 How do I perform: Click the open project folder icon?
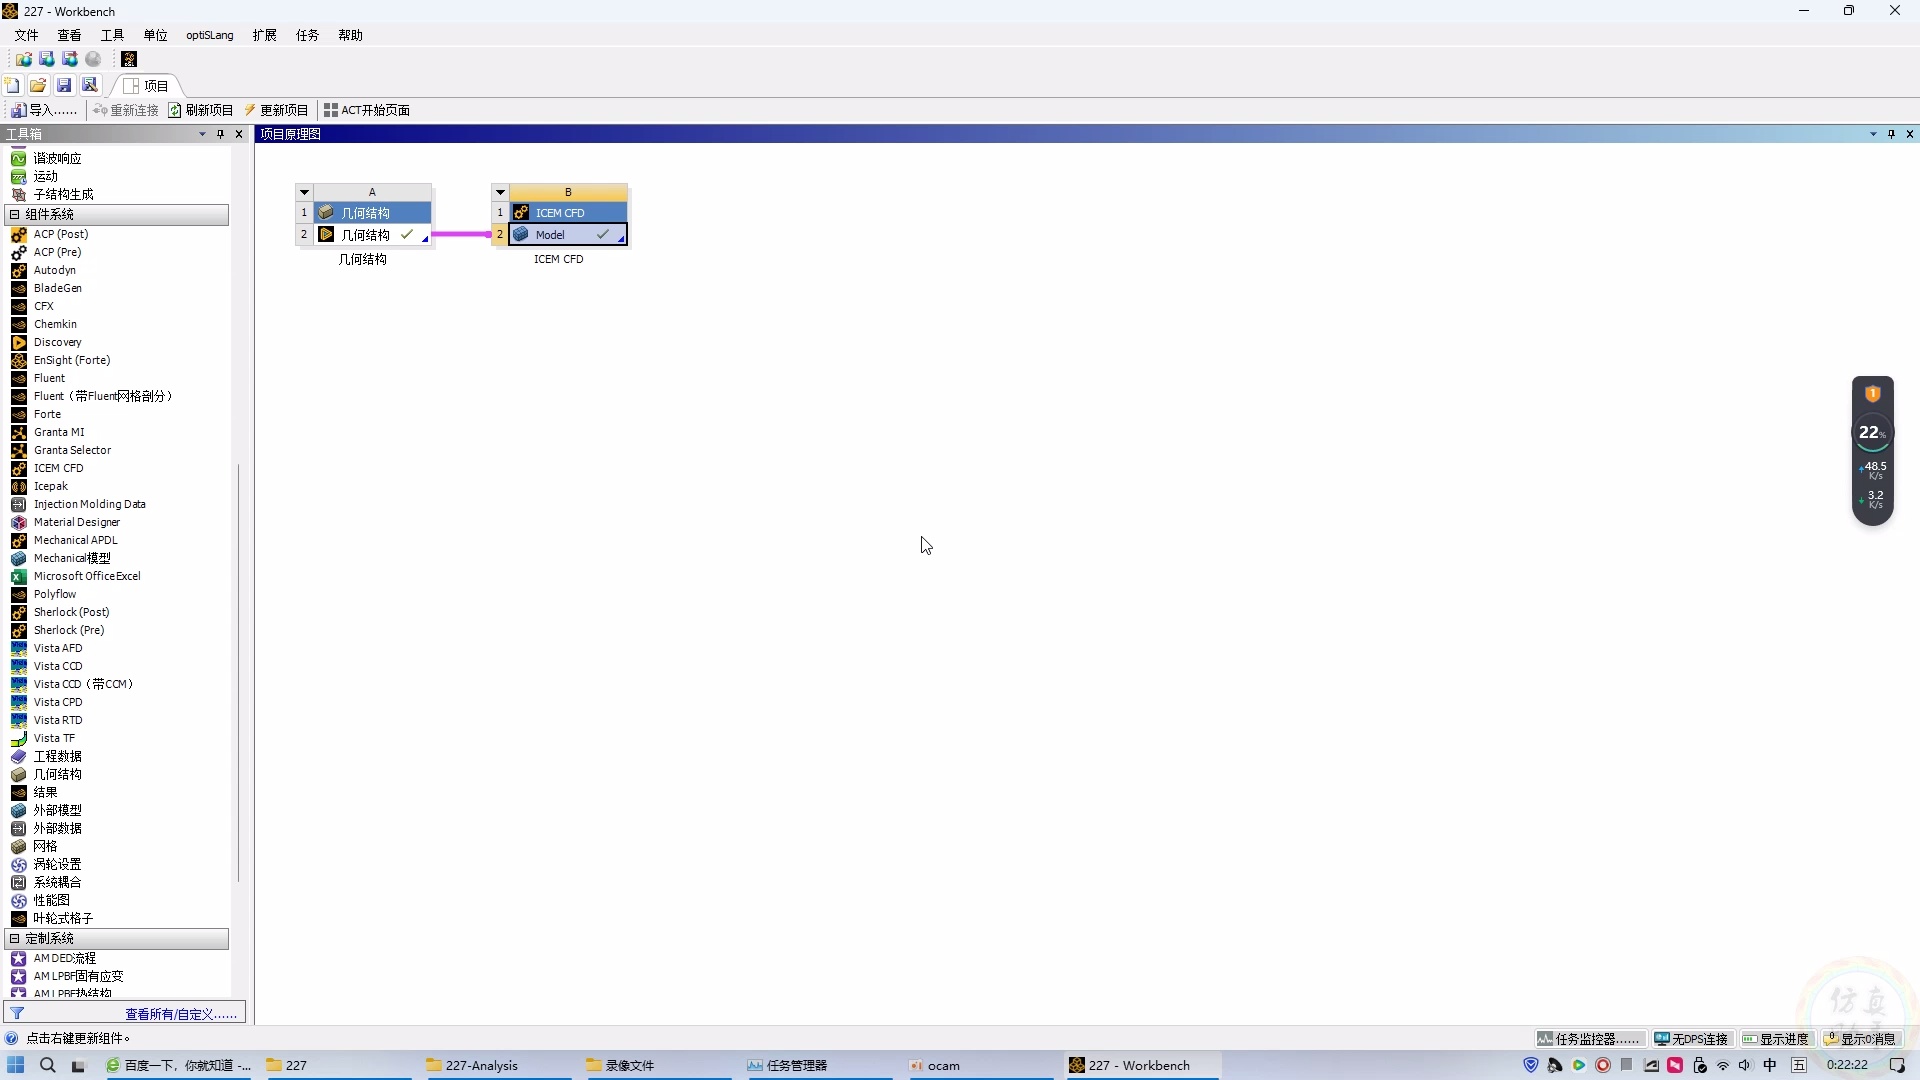pyautogui.click(x=38, y=85)
